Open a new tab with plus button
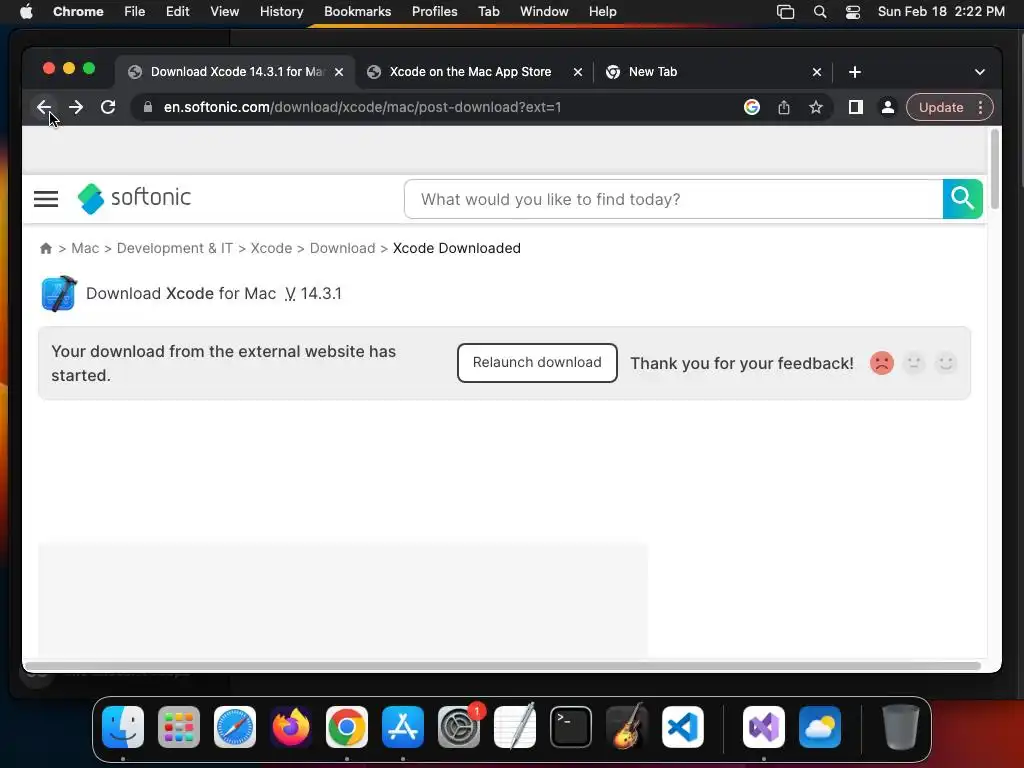The width and height of the screenshot is (1024, 768). [855, 72]
